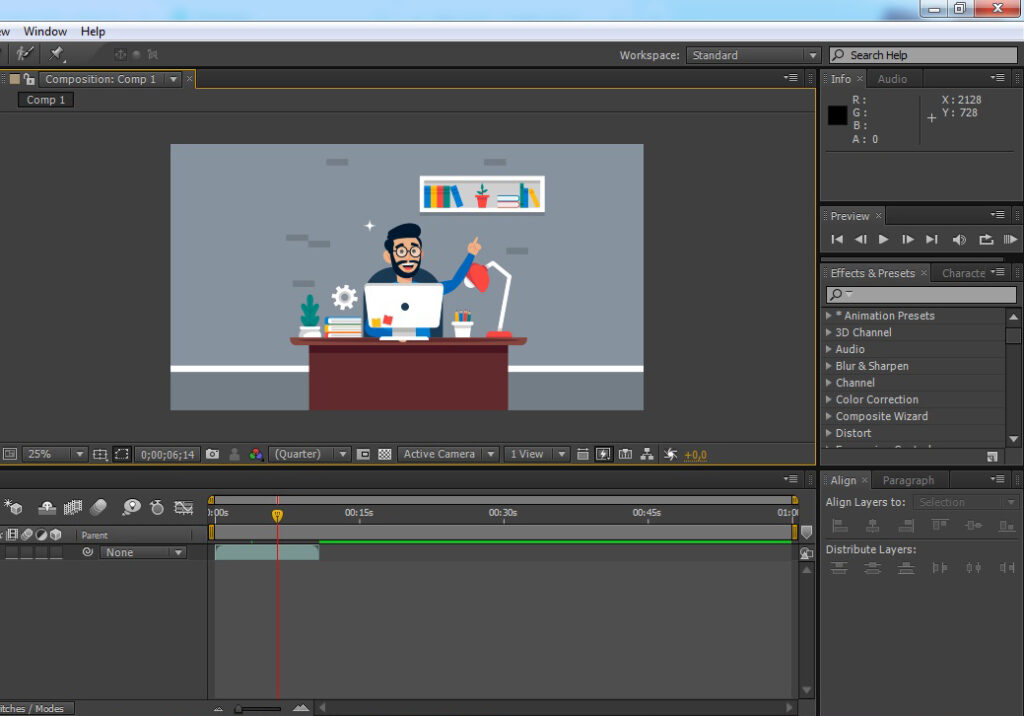Open the composition flowchart icon
This screenshot has width=1024, height=716.
pos(647,454)
